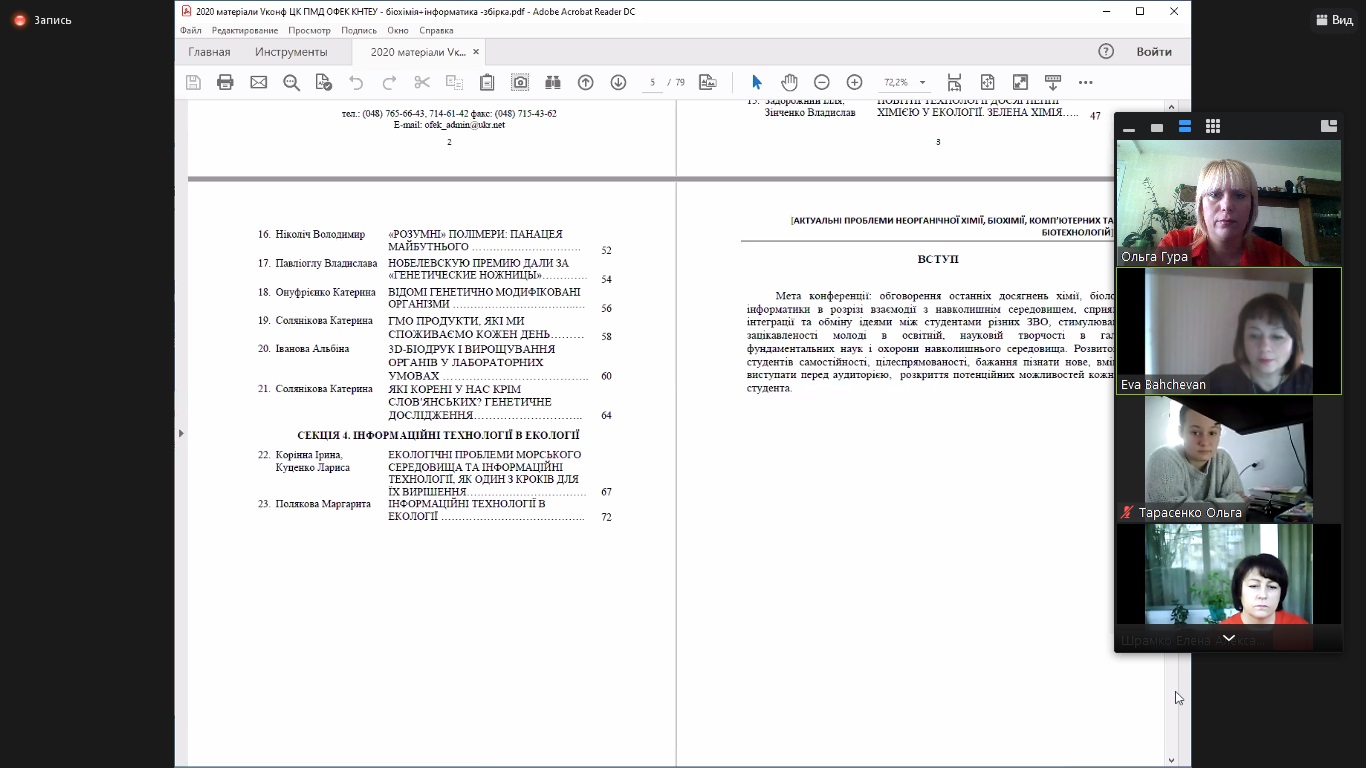Open the Подпись menu
The image size is (1366, 768).
[359, 30]
